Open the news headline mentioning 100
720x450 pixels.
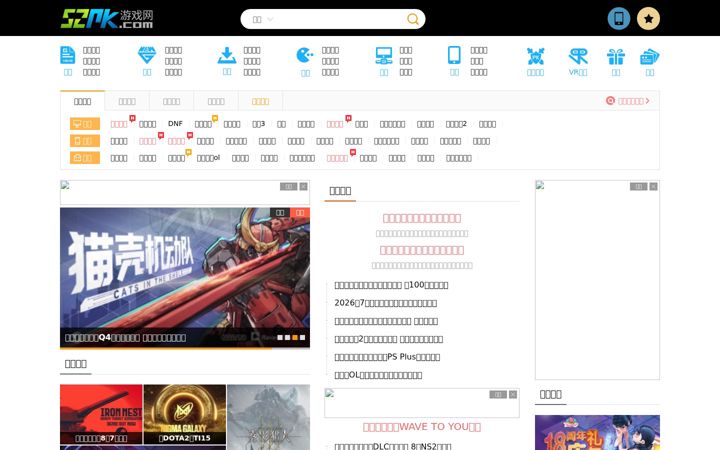pos(391,285)
